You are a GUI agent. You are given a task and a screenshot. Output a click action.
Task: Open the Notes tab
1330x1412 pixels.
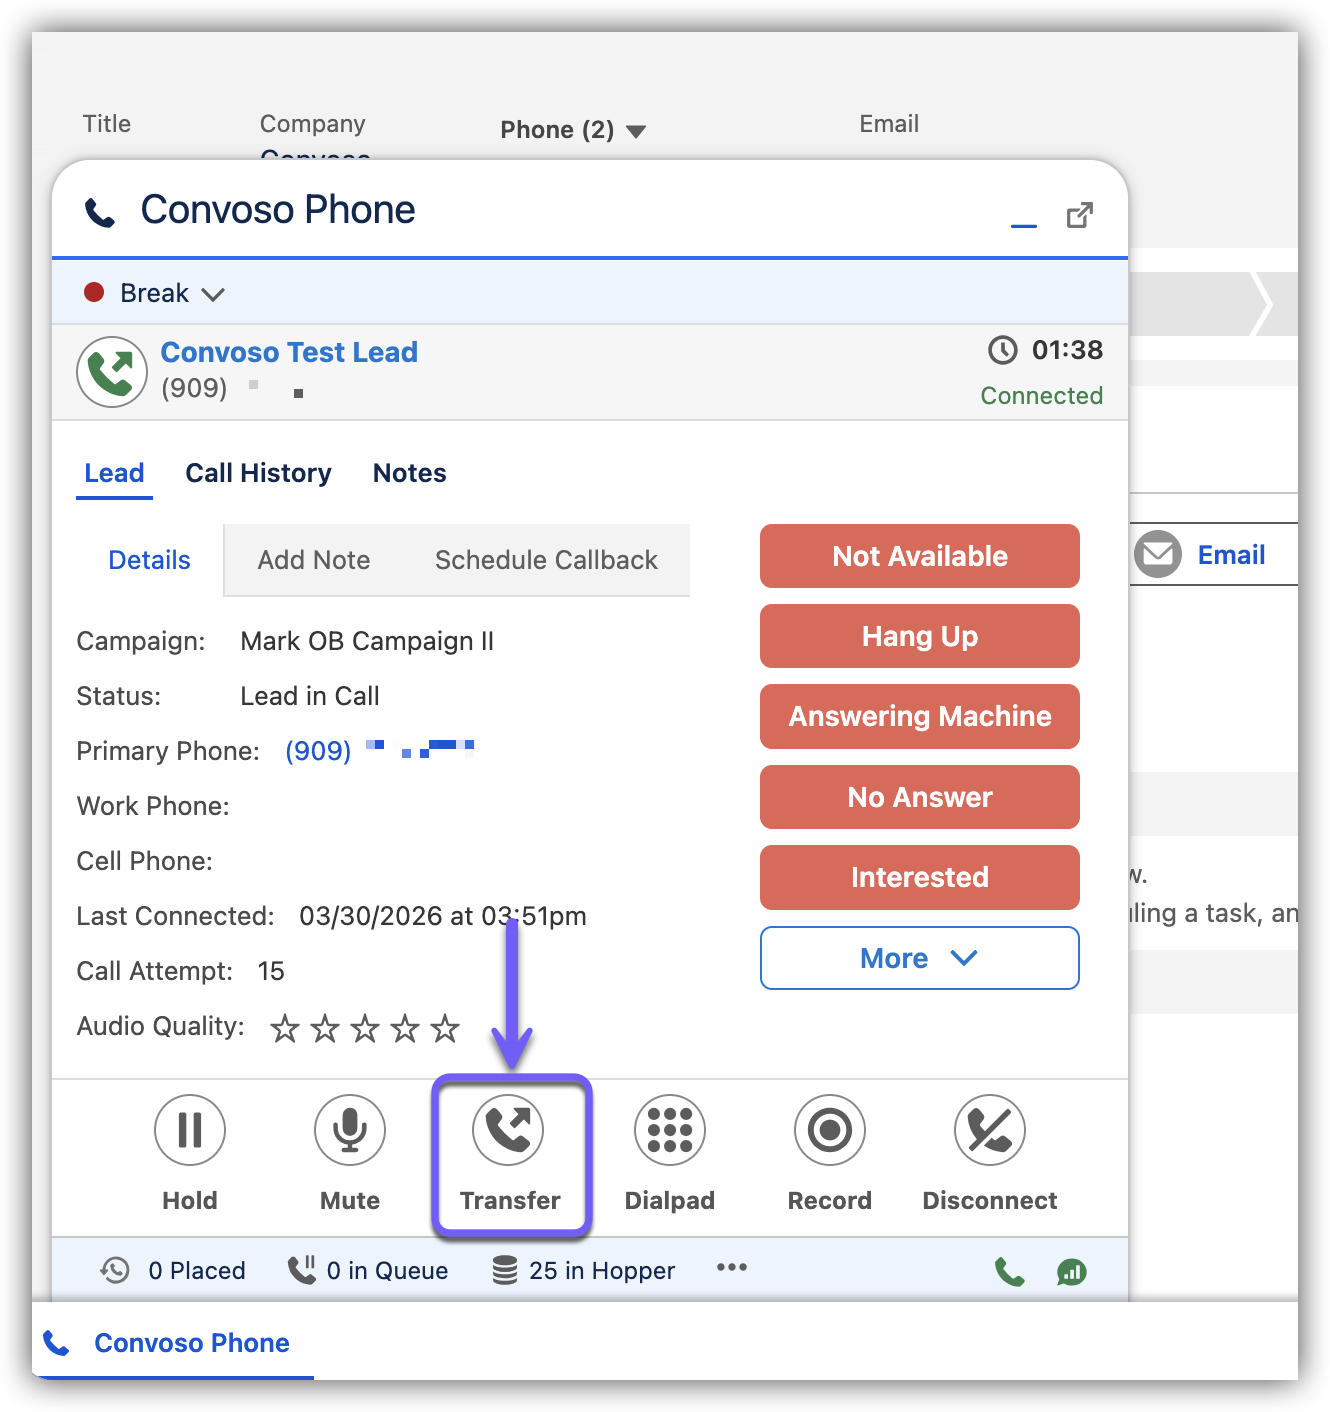pyautogui.click(x=409, y=473)
